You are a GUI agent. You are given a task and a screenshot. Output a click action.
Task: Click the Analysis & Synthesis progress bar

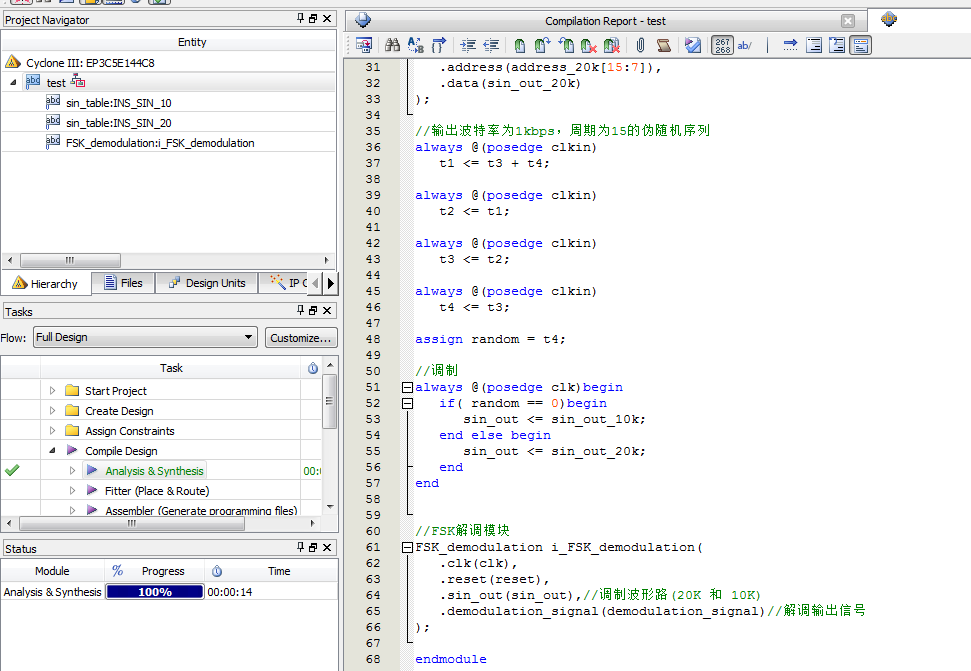(152, 591)
